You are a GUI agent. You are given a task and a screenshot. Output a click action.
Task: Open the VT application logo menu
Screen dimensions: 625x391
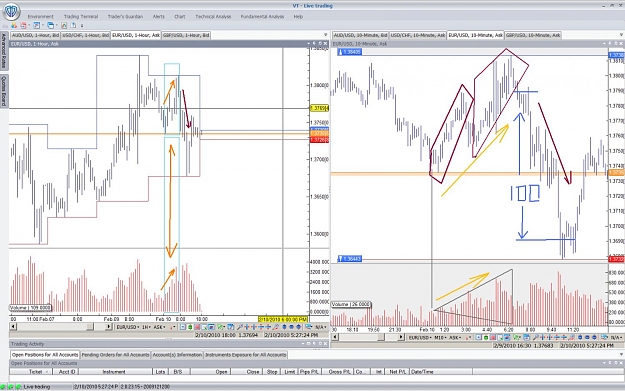[11, 11]
